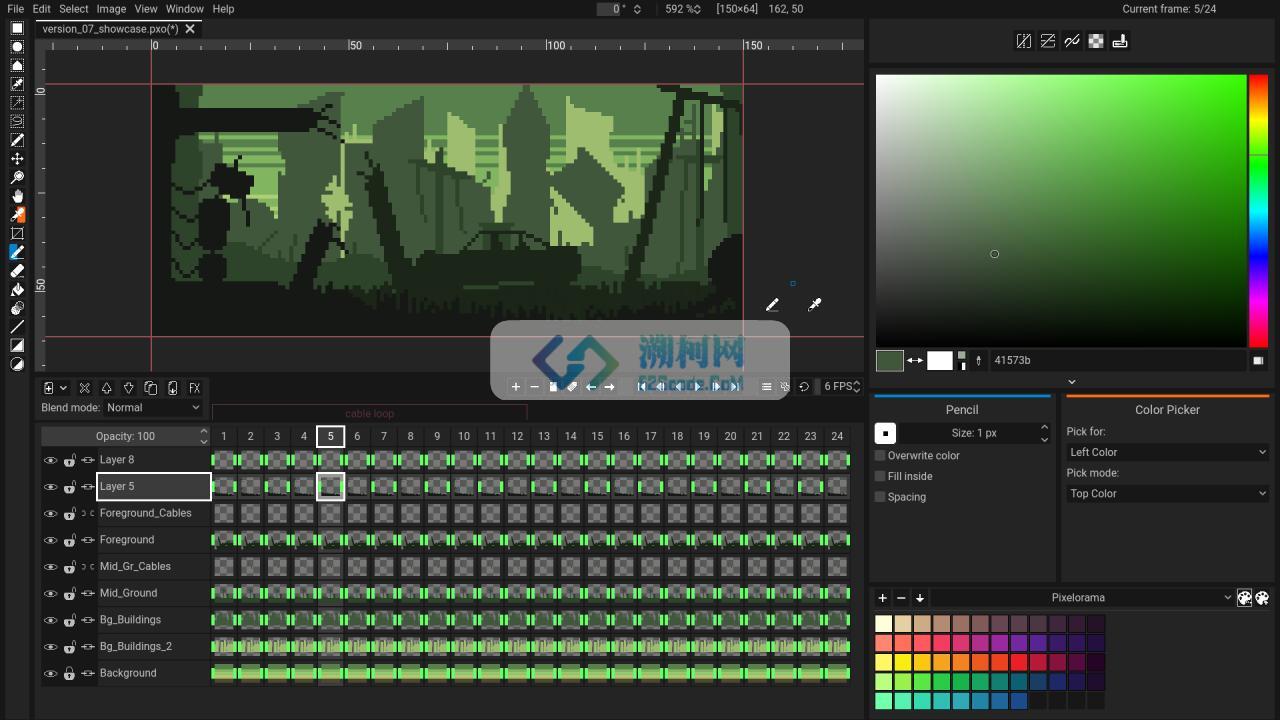Select the Lasso selection tool

coord(17,121)
